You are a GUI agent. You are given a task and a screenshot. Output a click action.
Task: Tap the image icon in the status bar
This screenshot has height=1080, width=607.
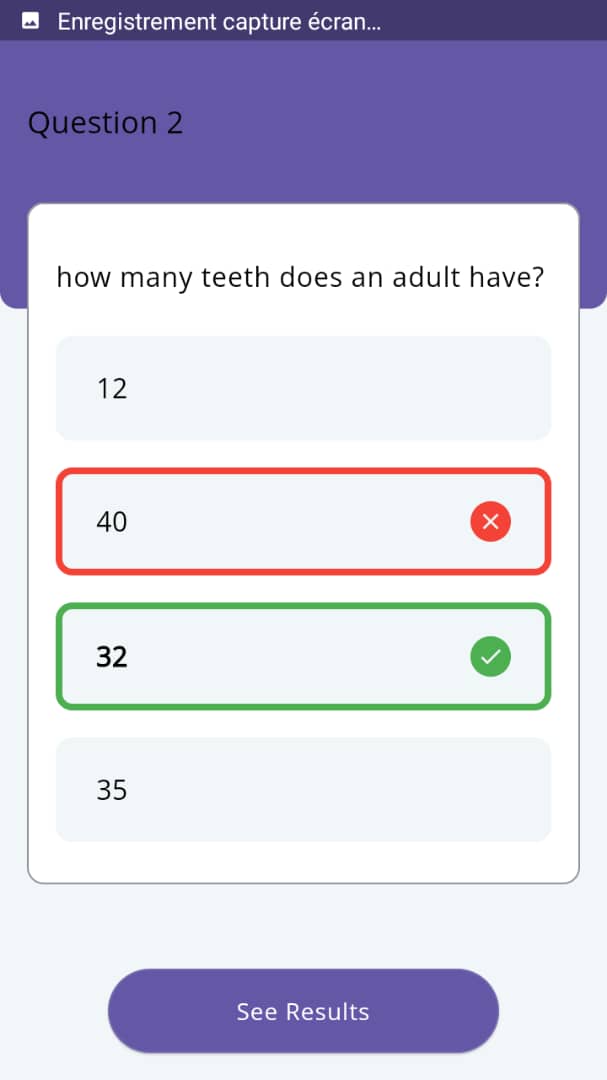point(30,21)
